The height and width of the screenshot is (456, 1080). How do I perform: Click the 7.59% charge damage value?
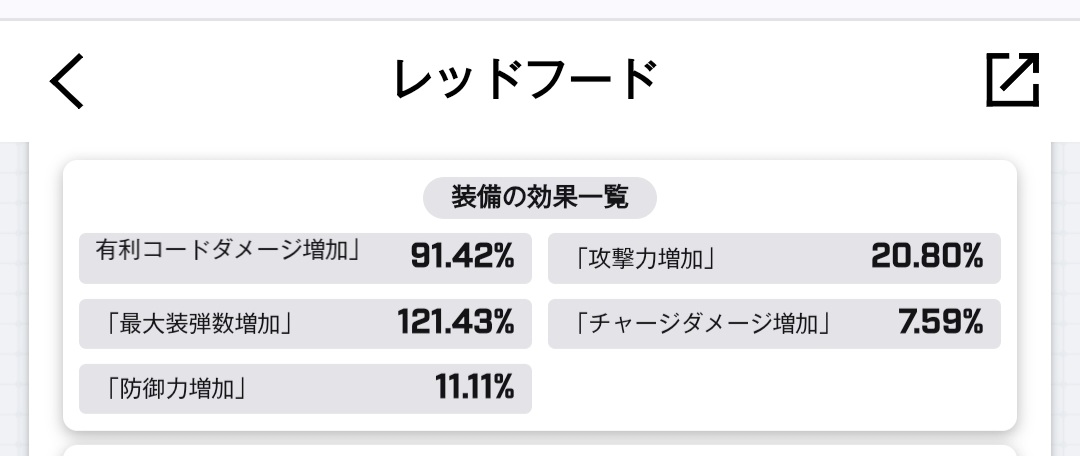(x=941, y=322)
